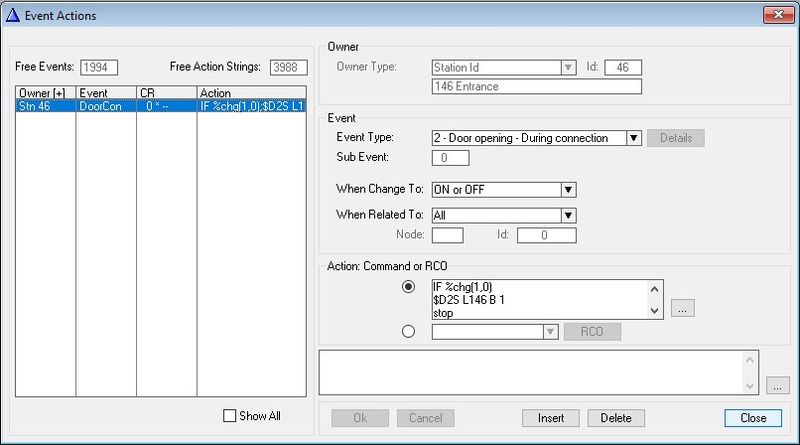Click the Free Events field showing 1994
Screen dimensions: 800x445
click(99, 67)
